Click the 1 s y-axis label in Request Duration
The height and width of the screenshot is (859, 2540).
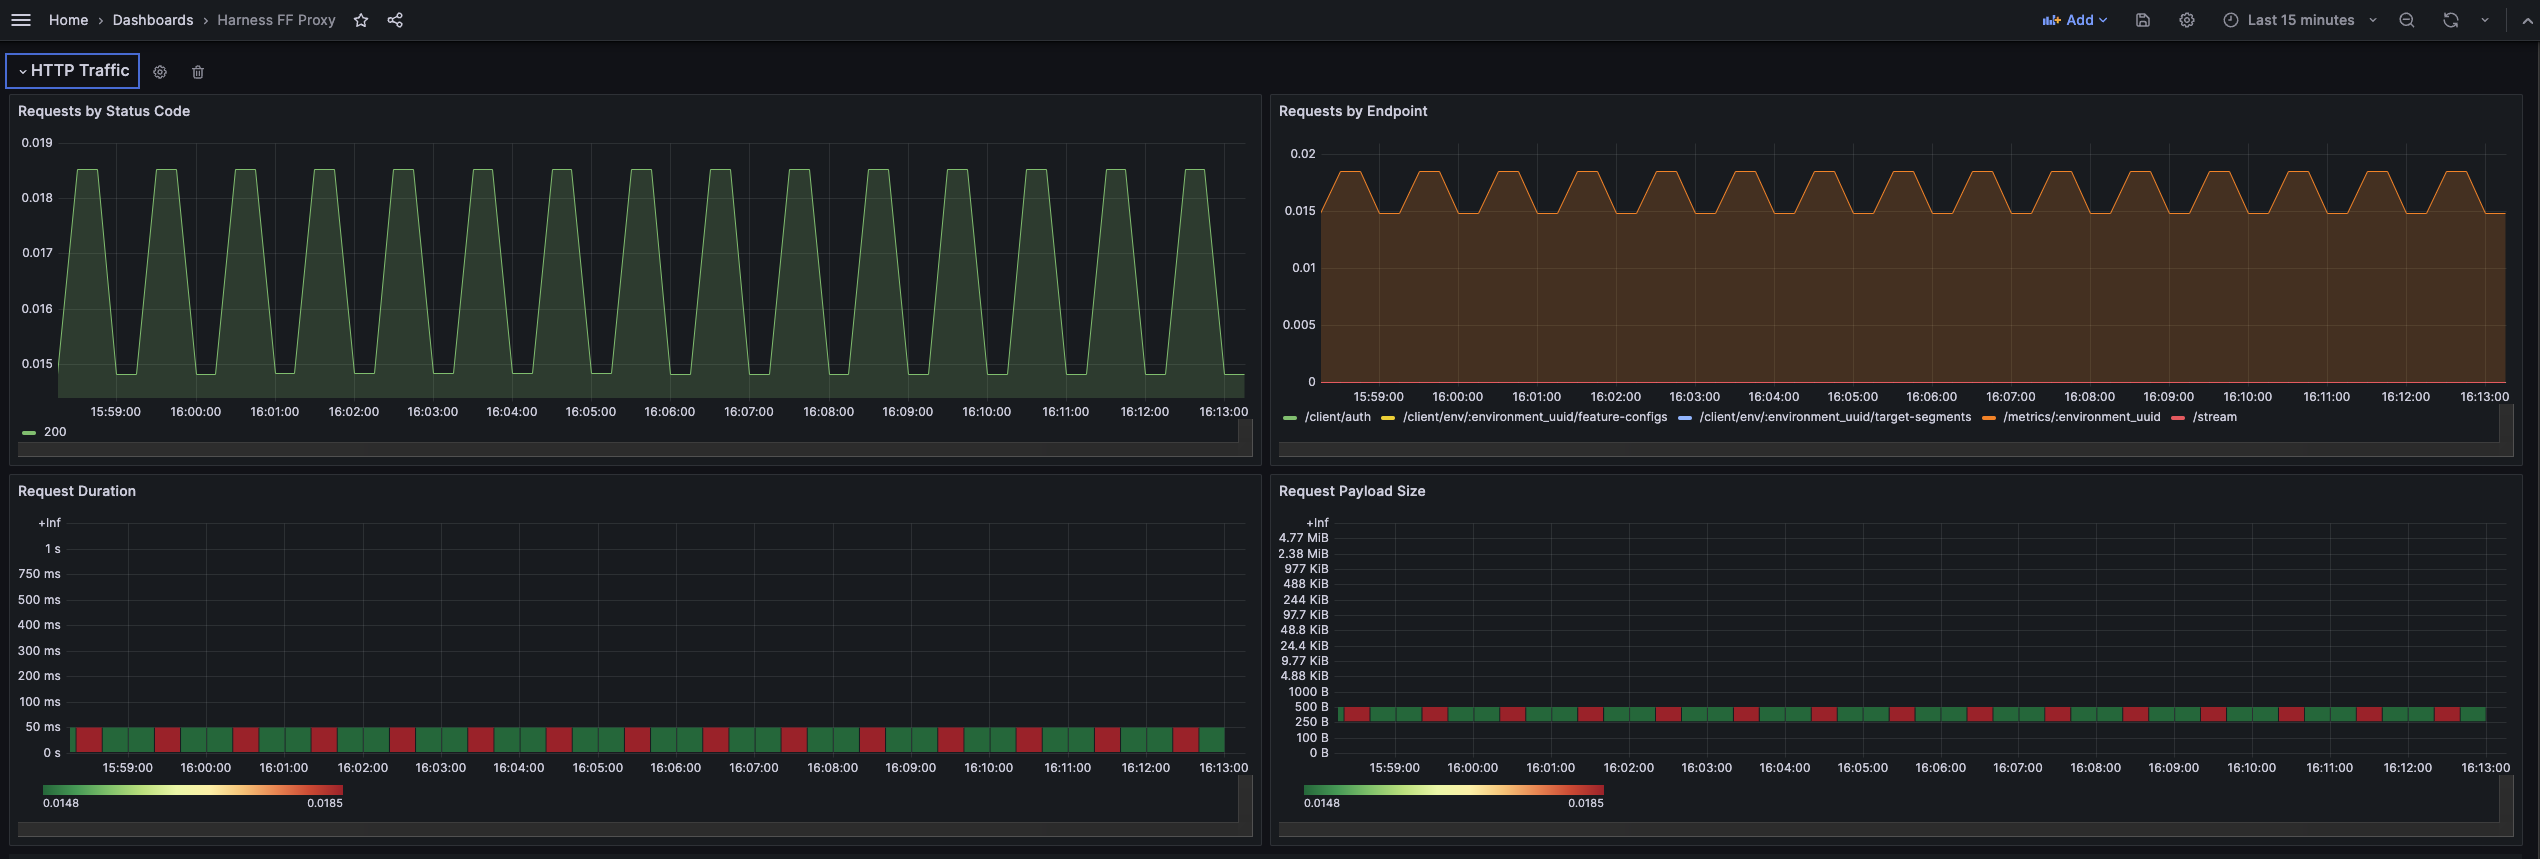click(x=53, y=549)
